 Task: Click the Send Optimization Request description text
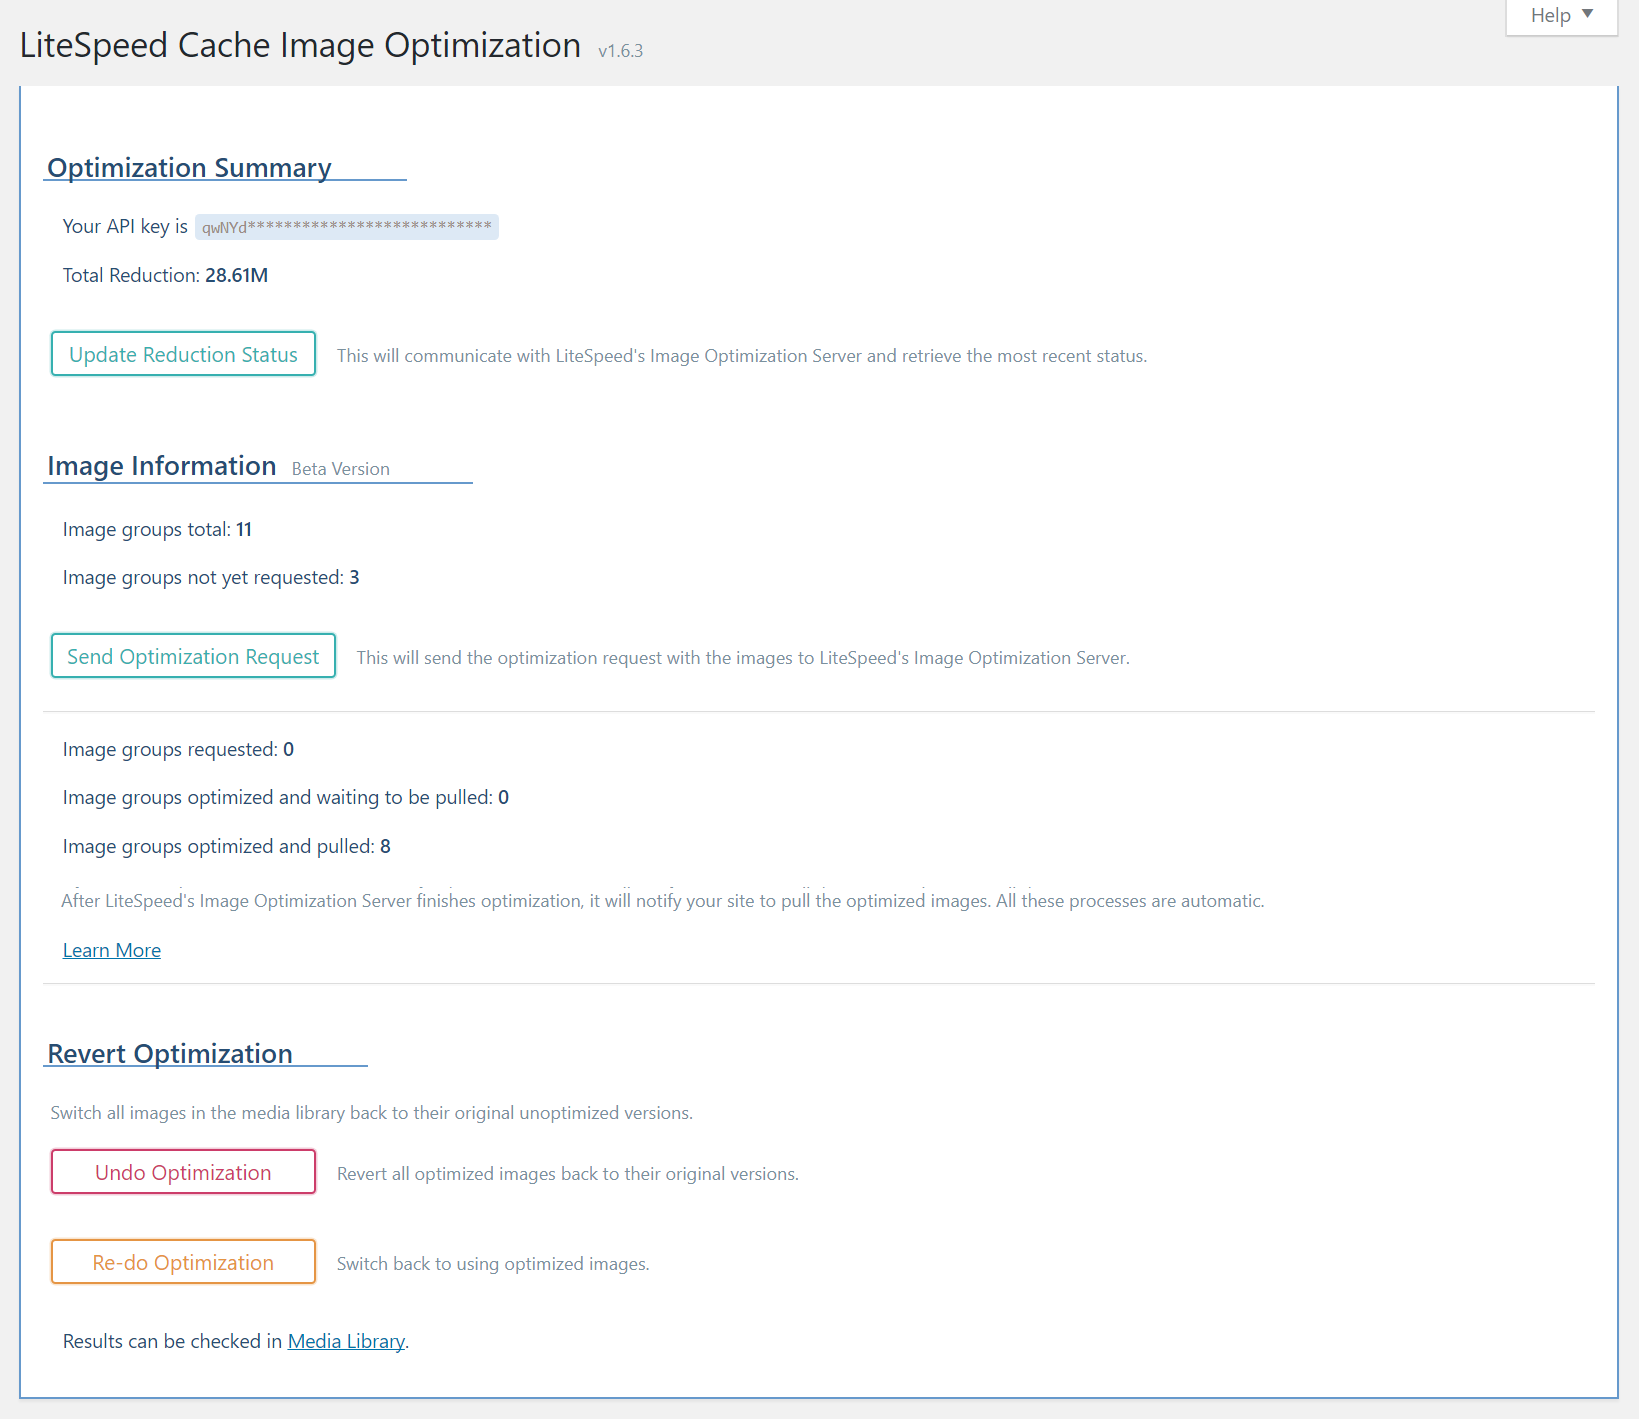(x=743, y=658)
